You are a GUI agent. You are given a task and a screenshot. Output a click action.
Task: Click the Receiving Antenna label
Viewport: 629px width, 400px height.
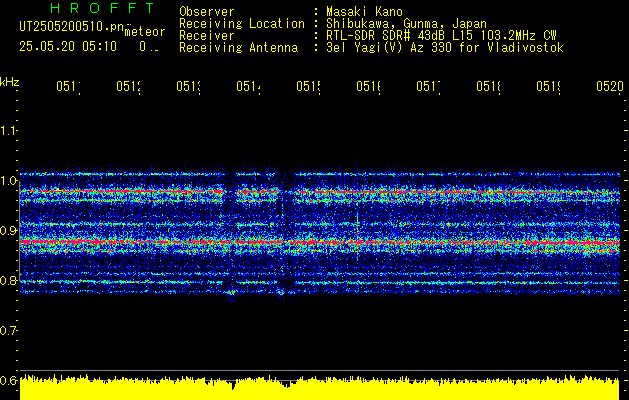238,48
